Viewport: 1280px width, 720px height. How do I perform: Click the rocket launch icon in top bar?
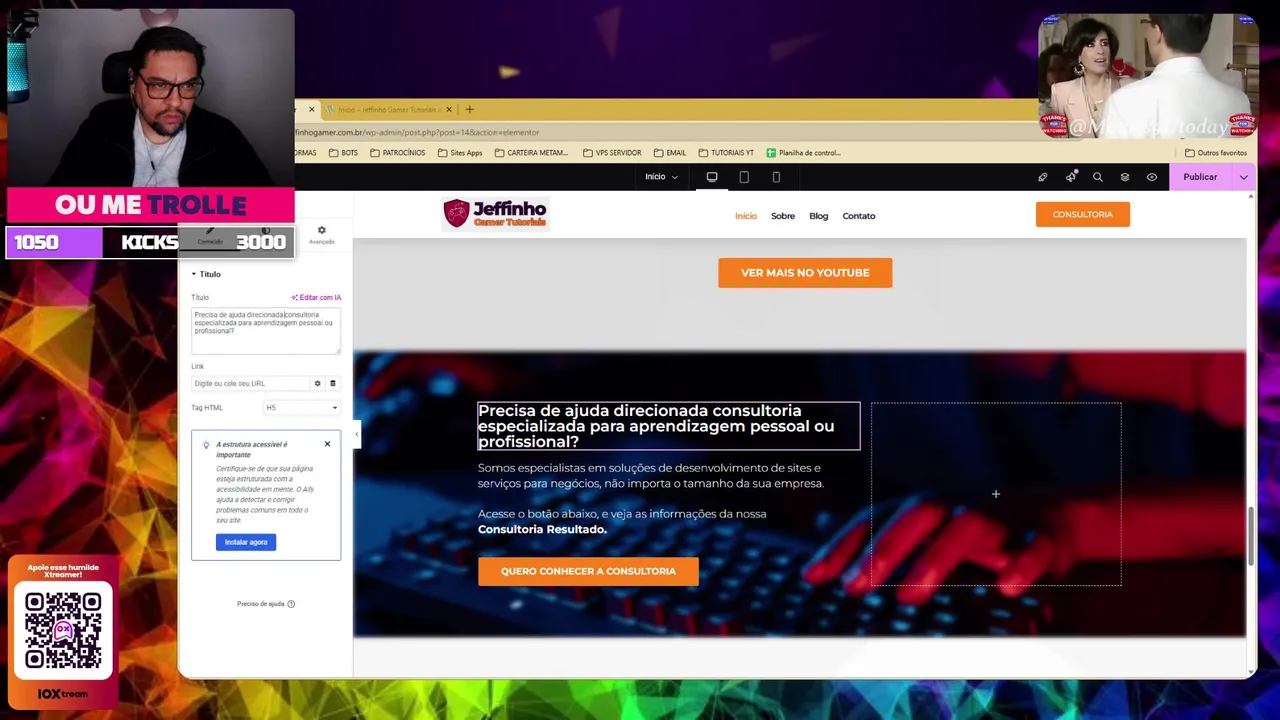pyautogui.click(x=1042, y=177)
